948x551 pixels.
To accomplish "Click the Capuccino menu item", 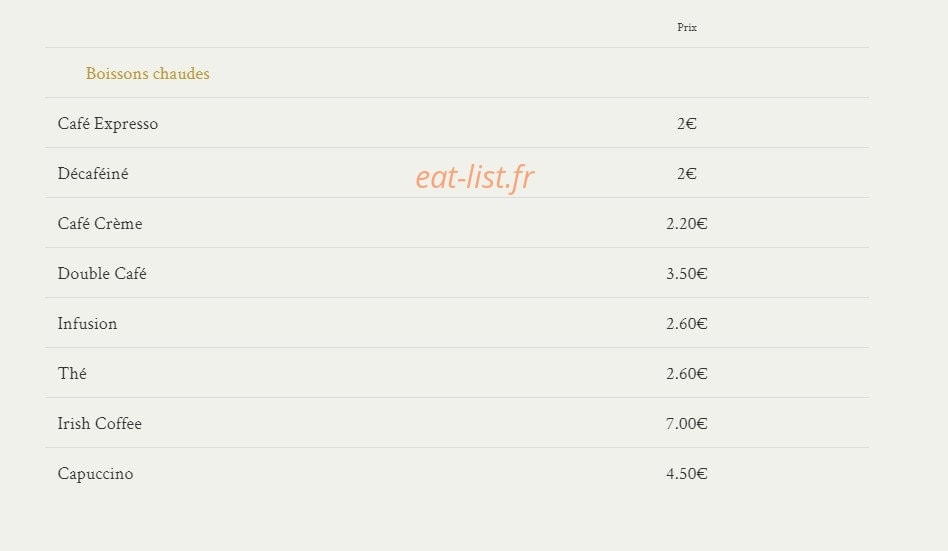I will pos(95,474).
